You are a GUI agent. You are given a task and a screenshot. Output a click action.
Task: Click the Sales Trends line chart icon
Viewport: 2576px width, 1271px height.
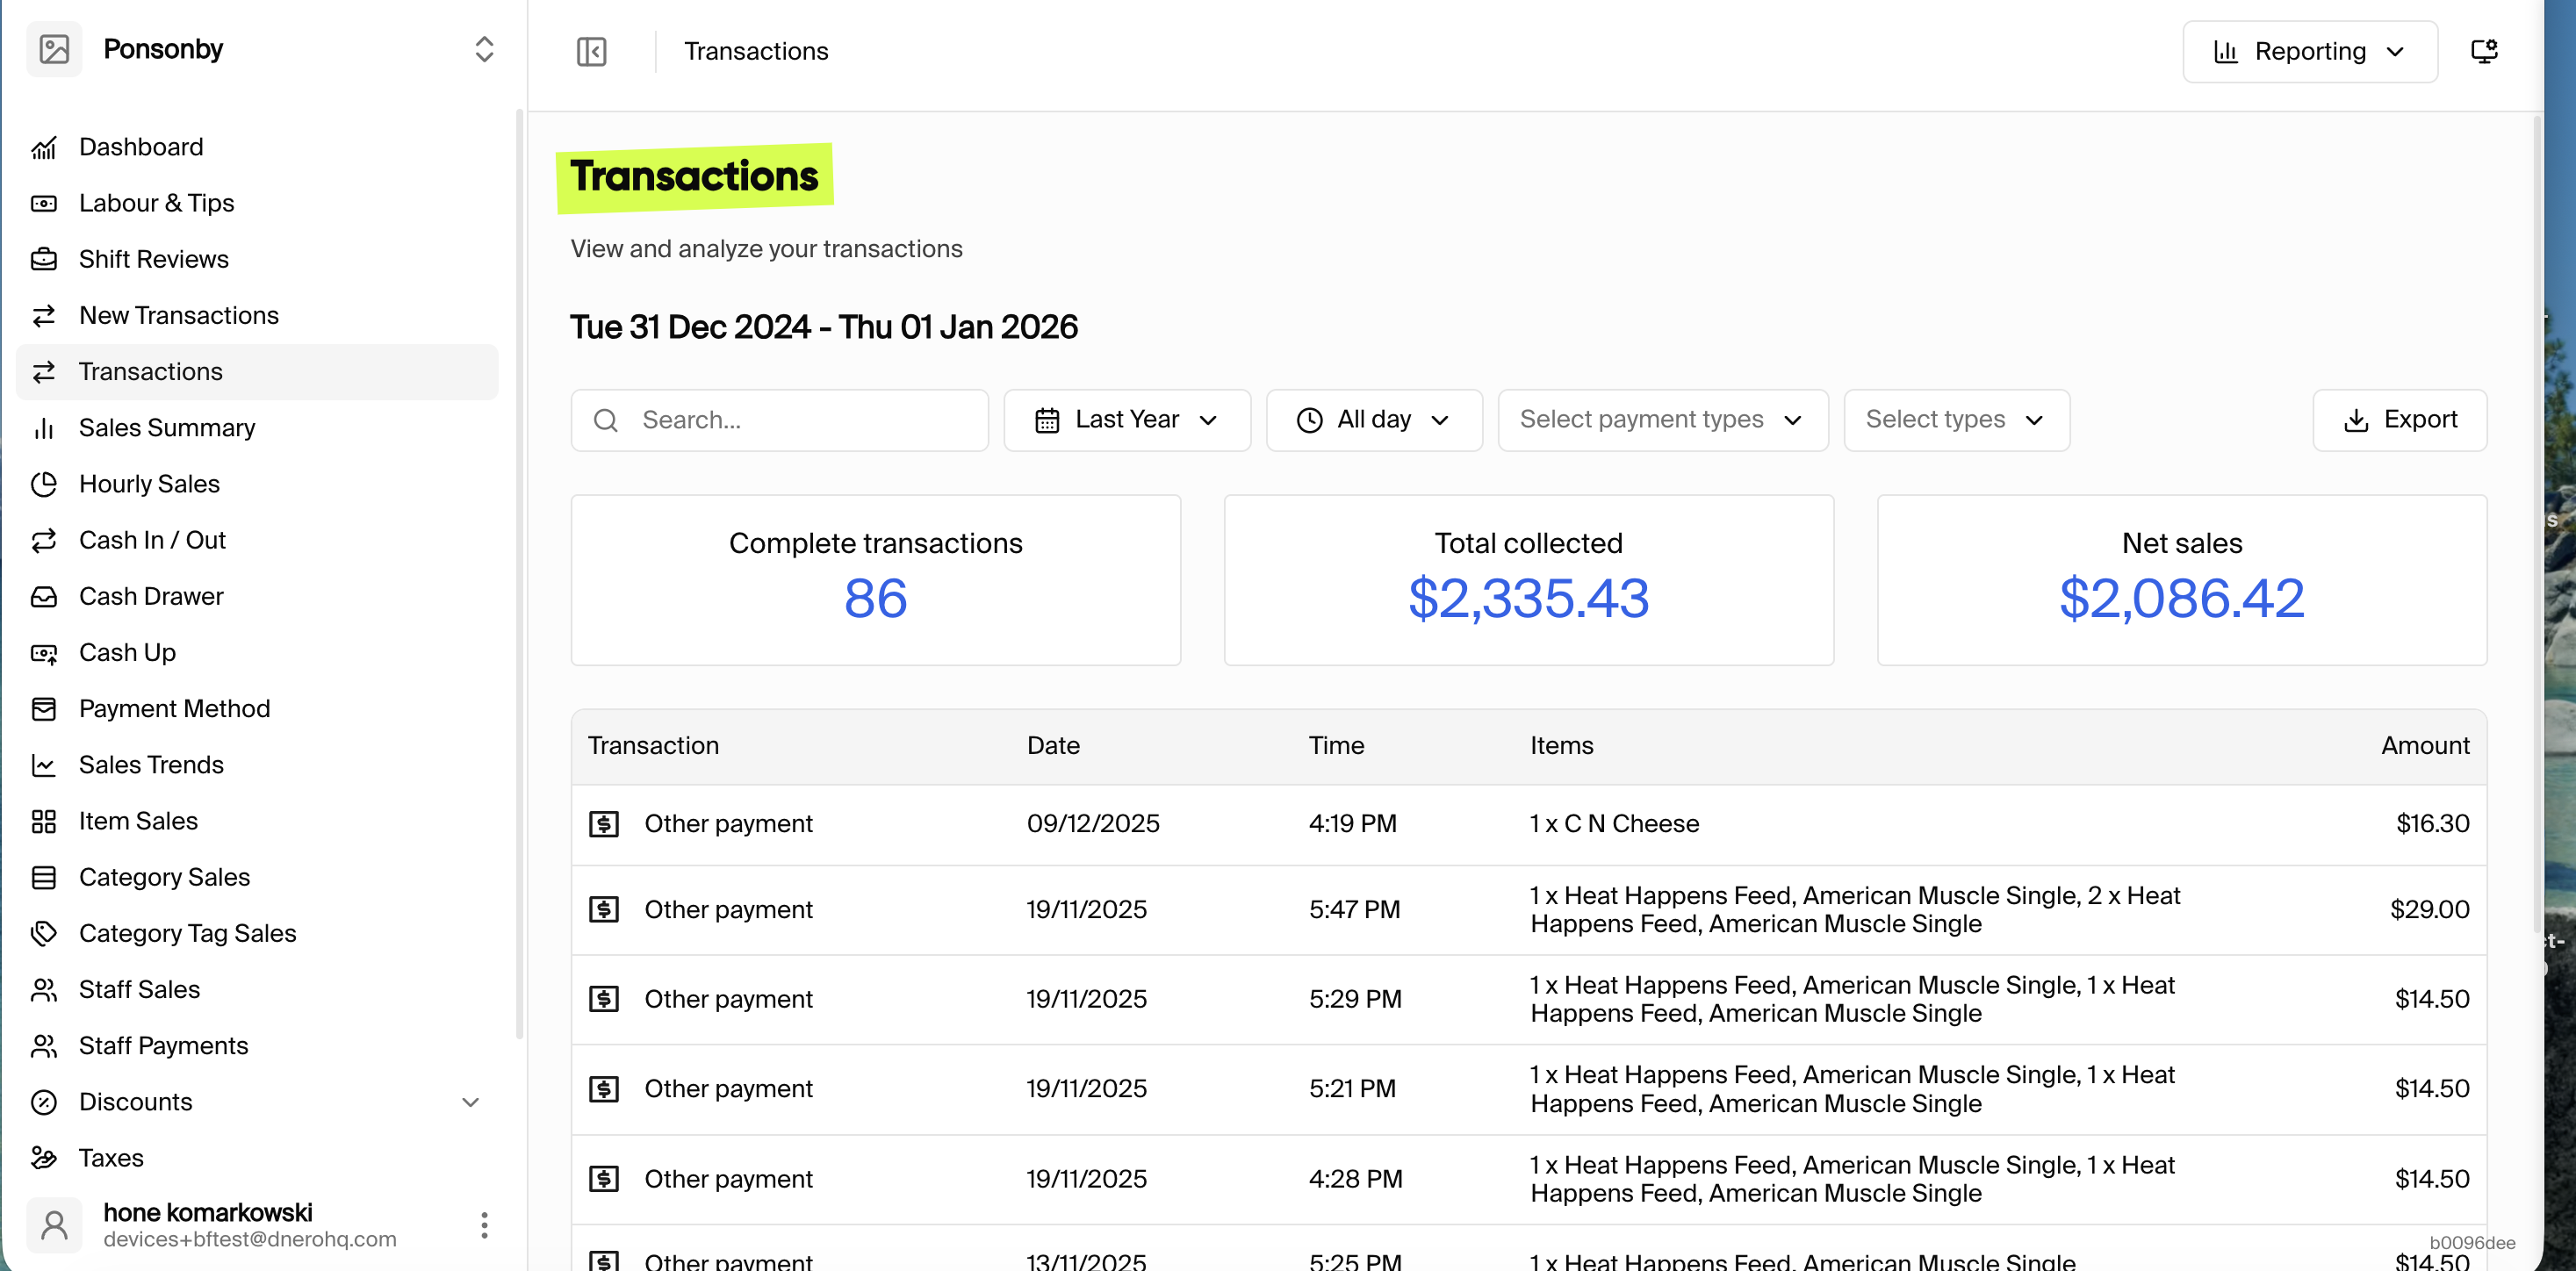[x=44, y=765]
